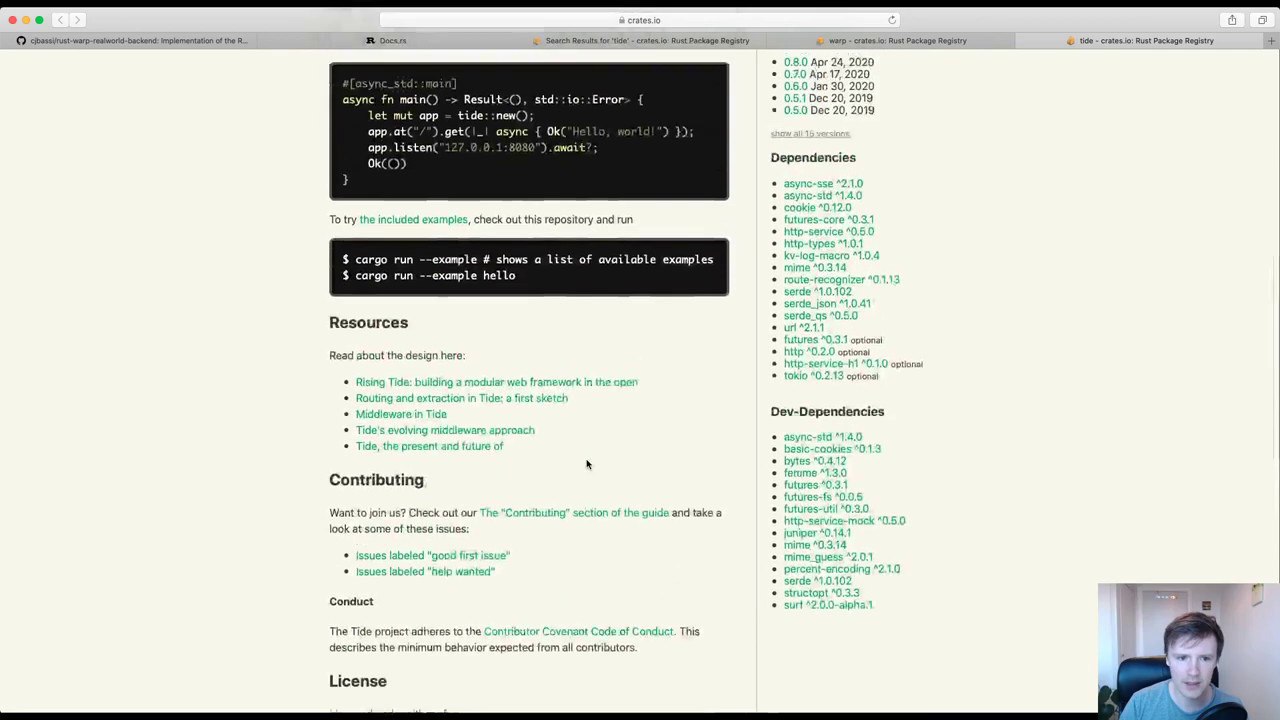Open 'Tide's evolving middleware approach' link
The width and height of the screenshot is (1280, 720).
445,430
